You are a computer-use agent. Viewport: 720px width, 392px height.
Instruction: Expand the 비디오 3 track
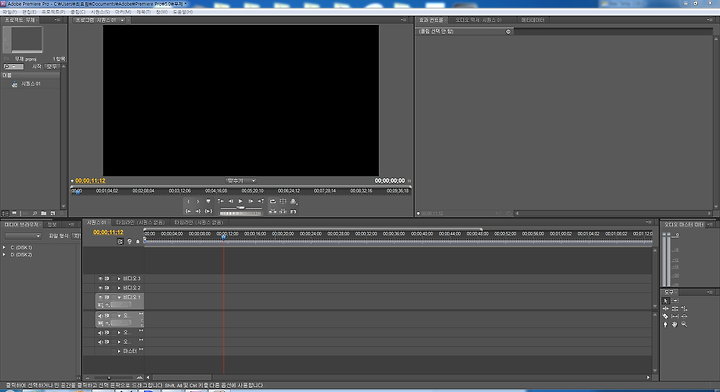pyautogui.click(x=119, y=279)
